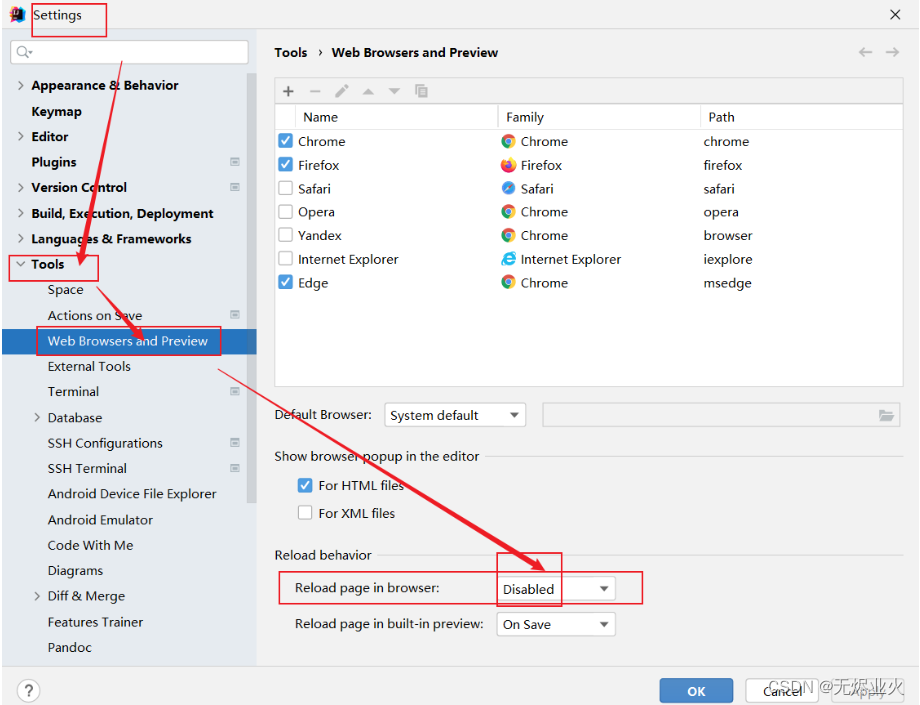Open Reload page in built-in preview dropdown
Screen dimensions: 920x705
556,624
